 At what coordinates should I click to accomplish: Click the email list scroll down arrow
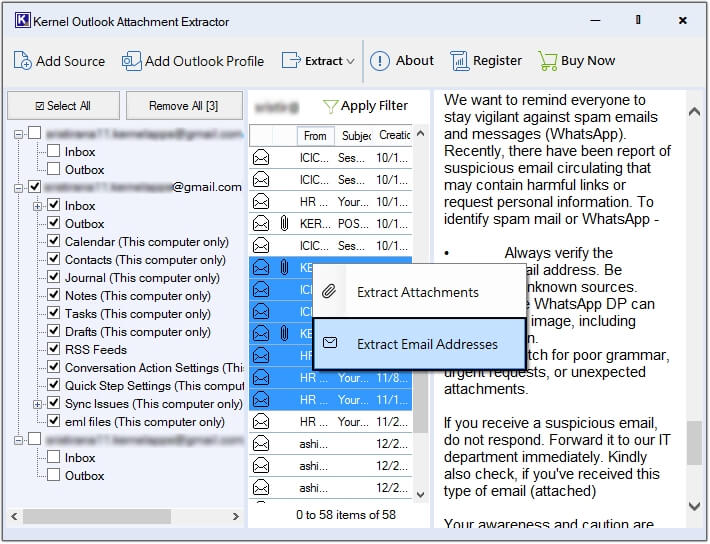[420, 494]
